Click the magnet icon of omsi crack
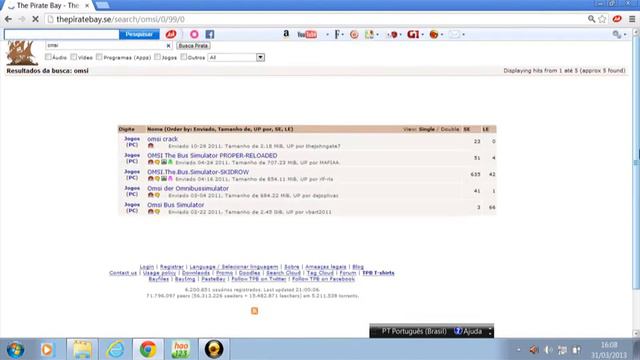640x360 pixels. [x=151, y=146]
